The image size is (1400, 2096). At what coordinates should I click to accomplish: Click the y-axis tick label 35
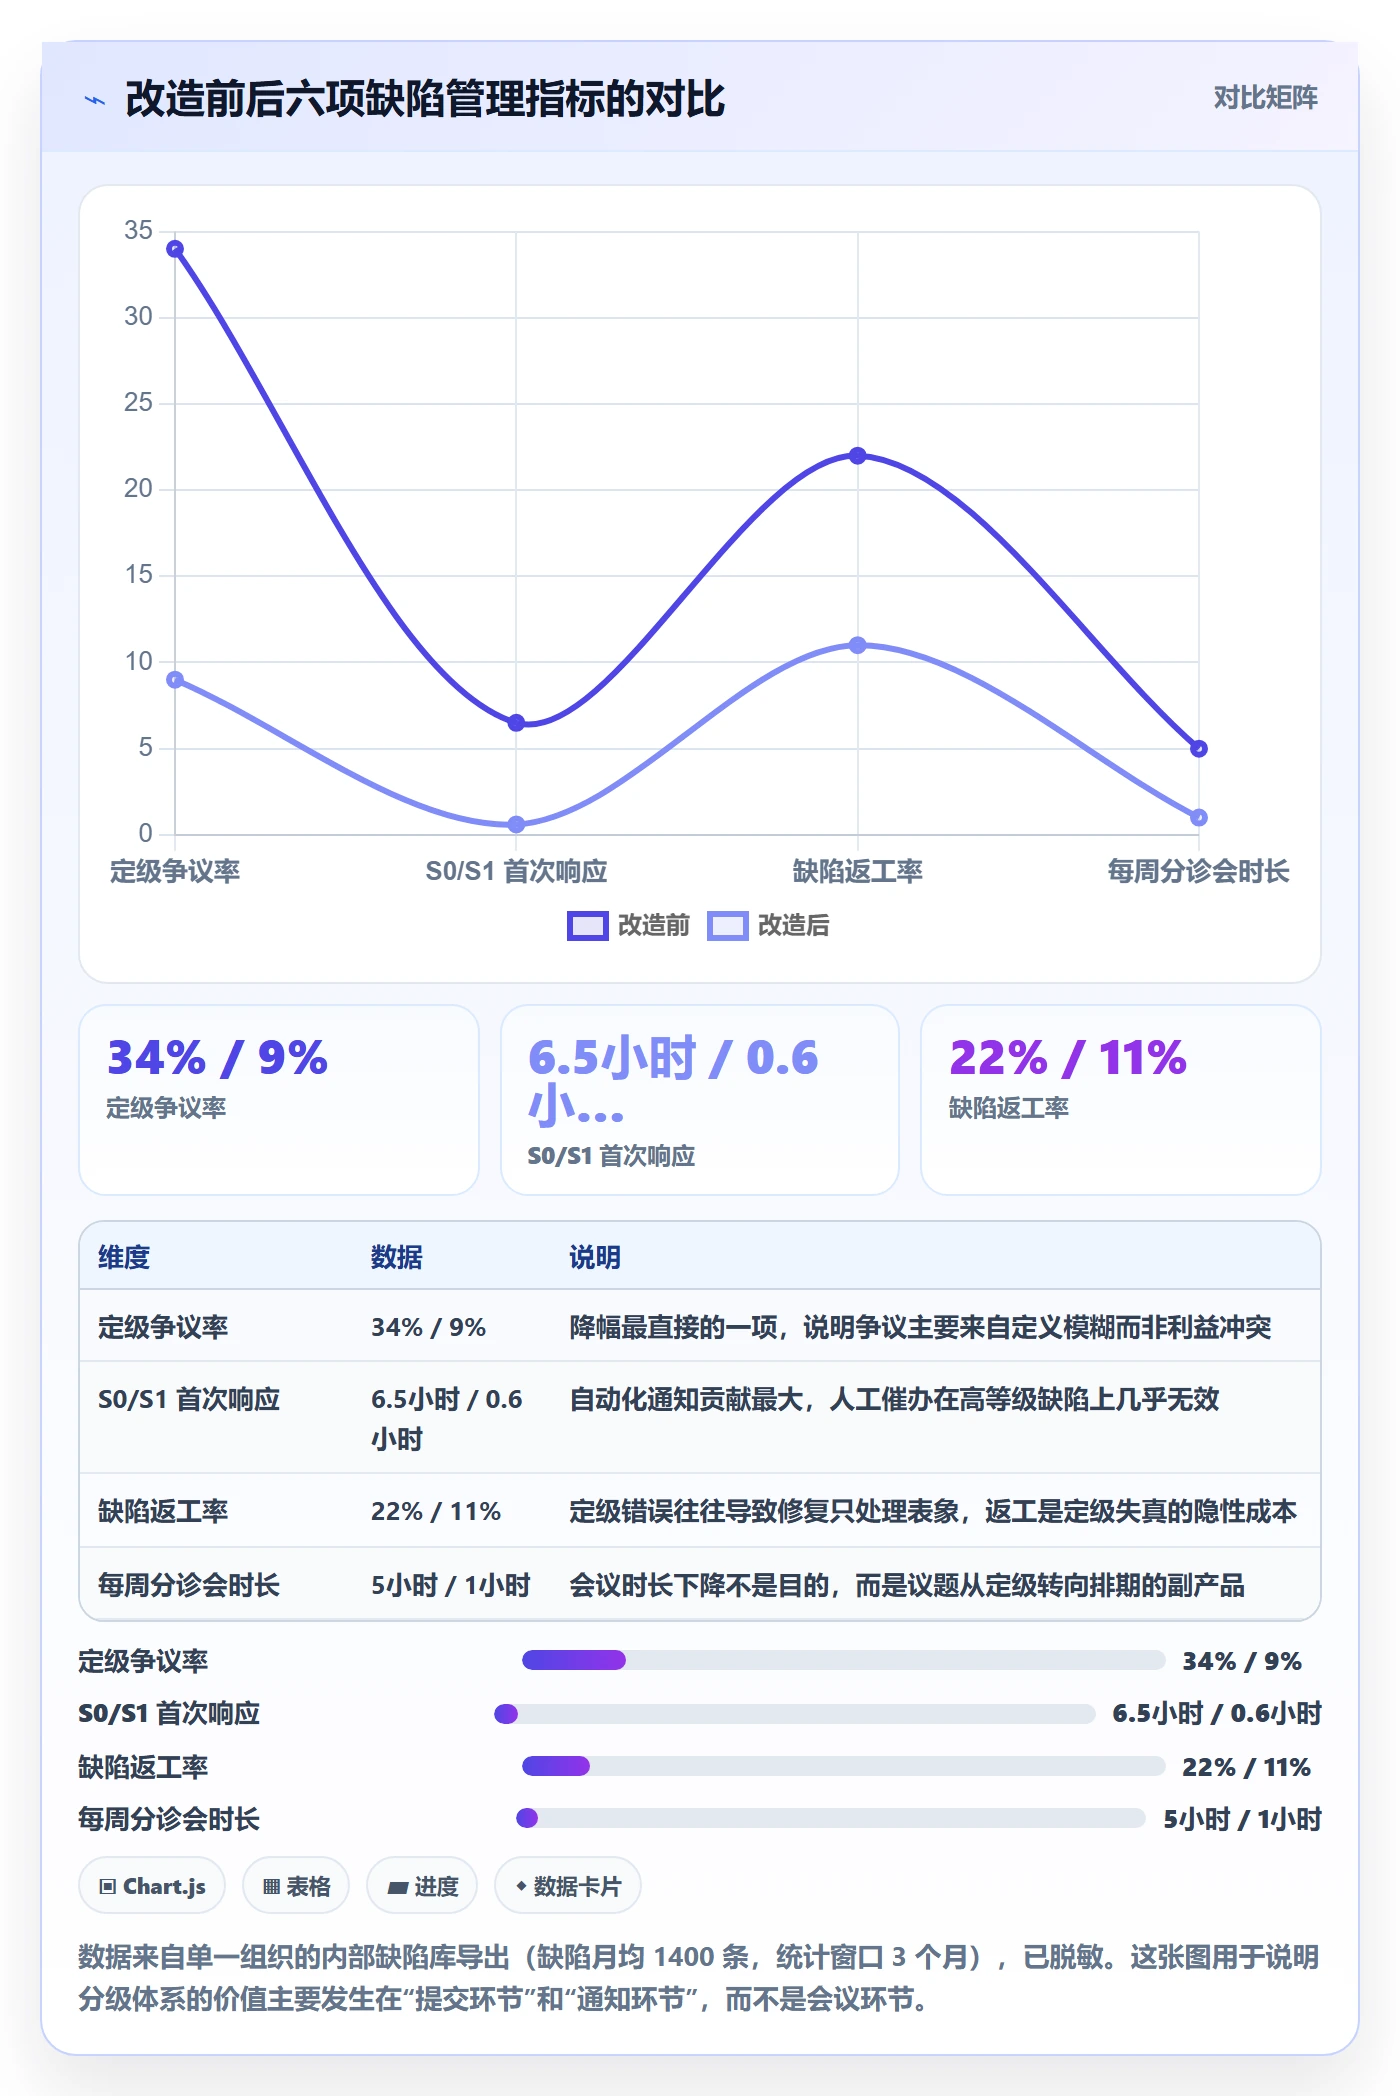138,230
